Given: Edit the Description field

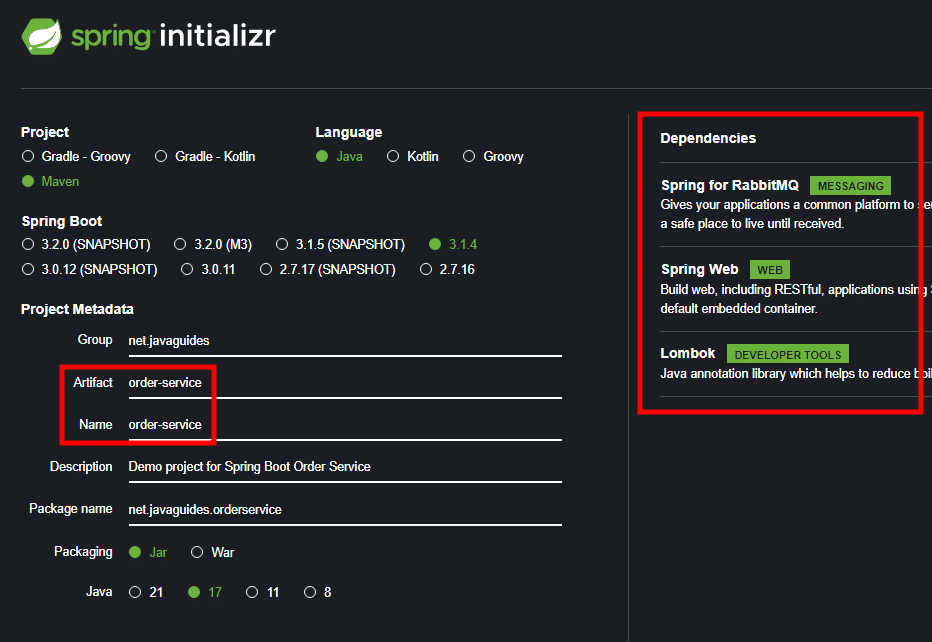Looking at the screenshot, I should (345, 468).
